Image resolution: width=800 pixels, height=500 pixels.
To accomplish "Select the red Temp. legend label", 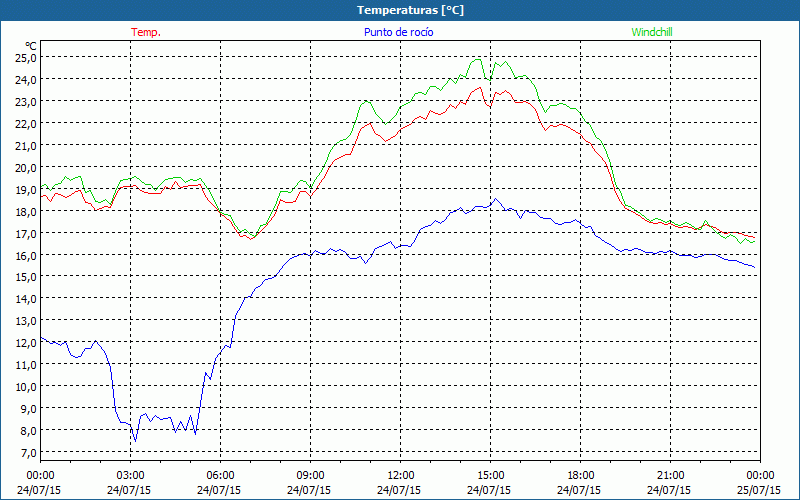I will tap(146, 32).
